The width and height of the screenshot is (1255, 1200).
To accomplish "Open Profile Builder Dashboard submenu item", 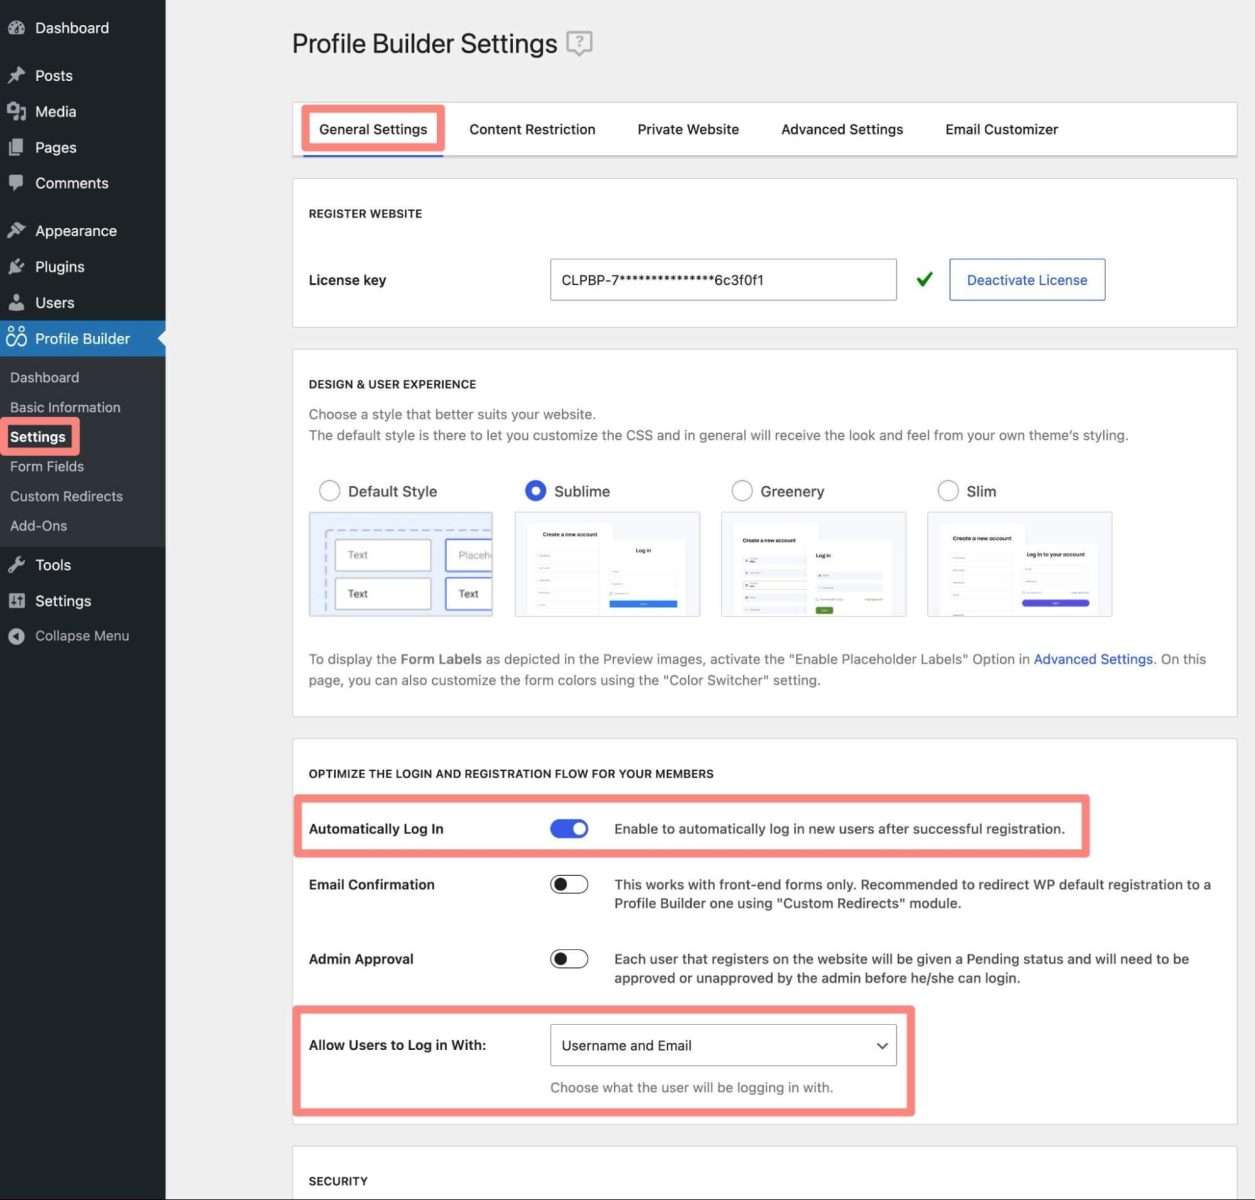I will click(45, 377).
